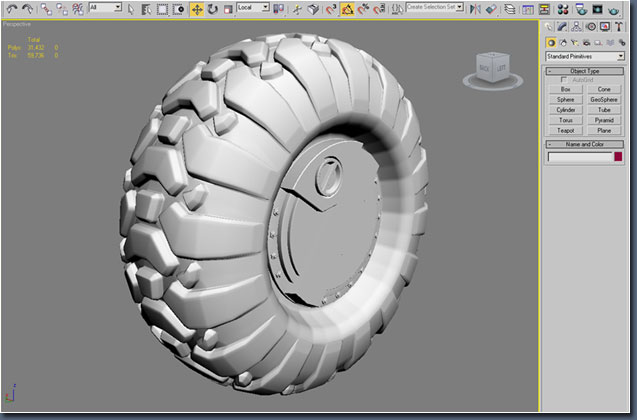Click Edit Named Selection Sets icon
Viewport: 637px width, 420px height.
(397, 9)
